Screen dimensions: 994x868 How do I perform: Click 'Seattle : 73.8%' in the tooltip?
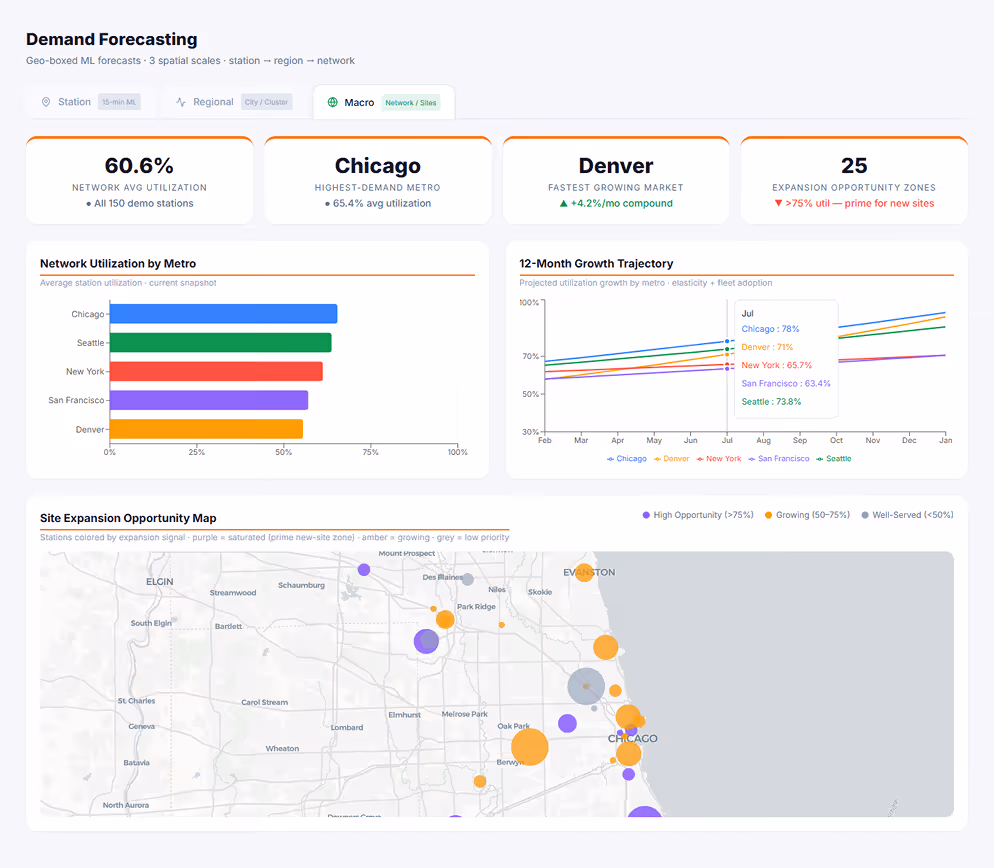tap(771, 401)
